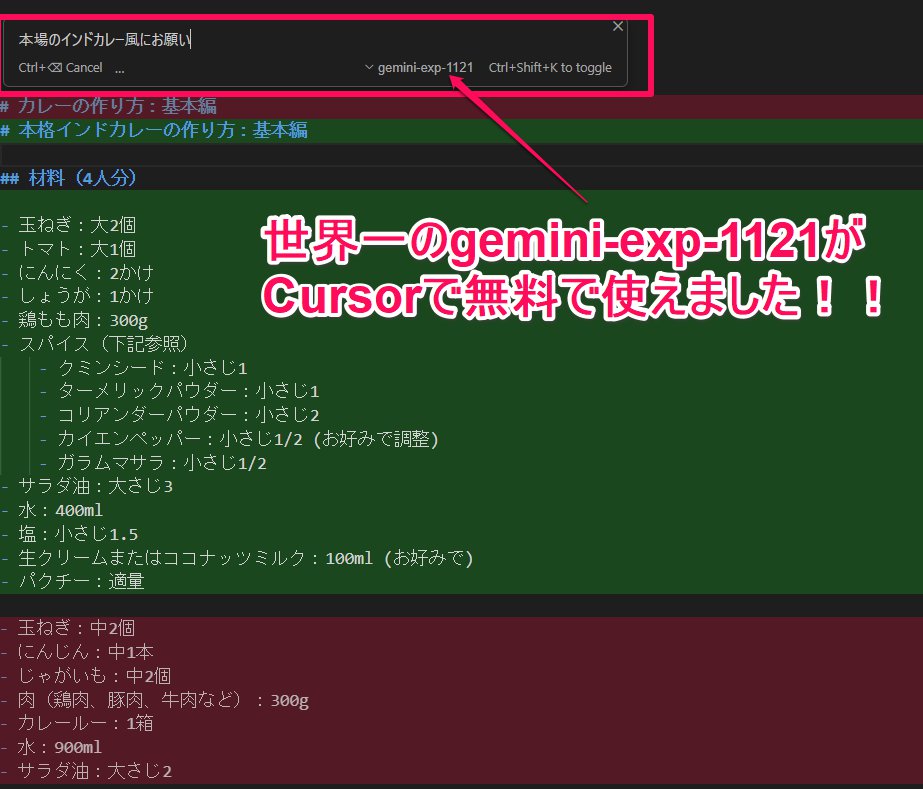
Task: Click the line '塩：小さじ1.5'
Action: tap(78, 534)
